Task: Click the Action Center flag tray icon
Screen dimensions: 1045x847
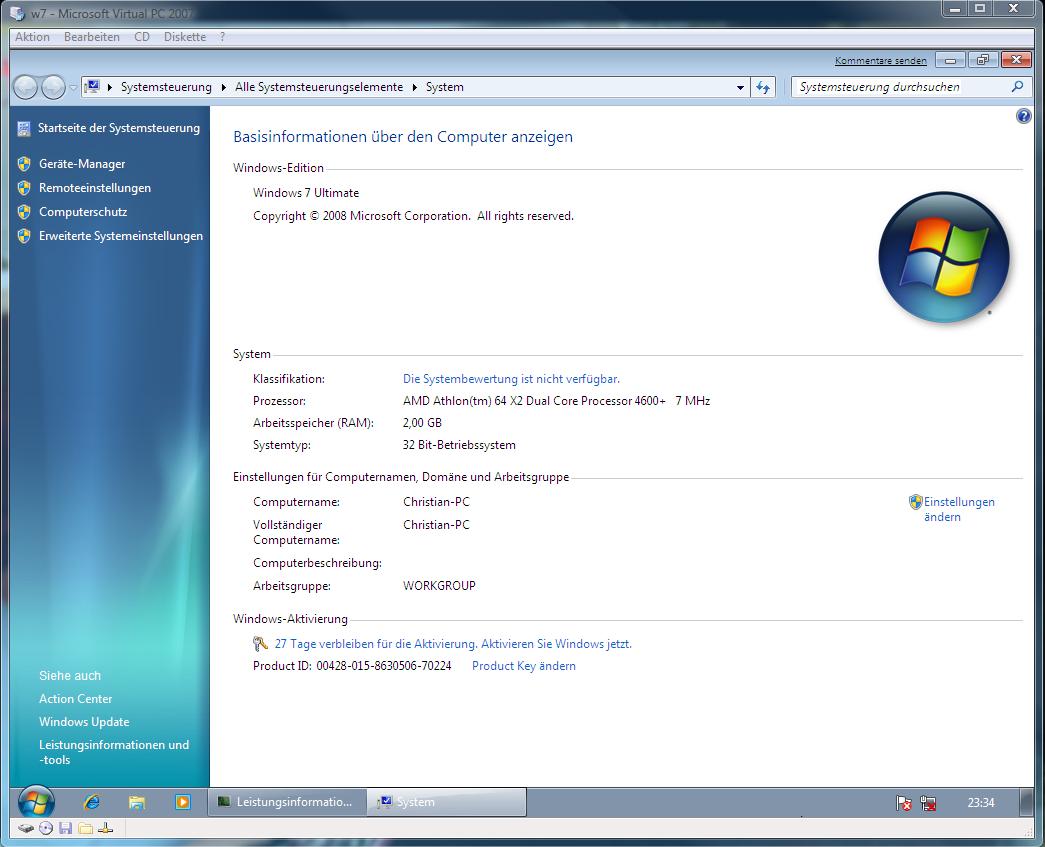Action: click(904, 804)
